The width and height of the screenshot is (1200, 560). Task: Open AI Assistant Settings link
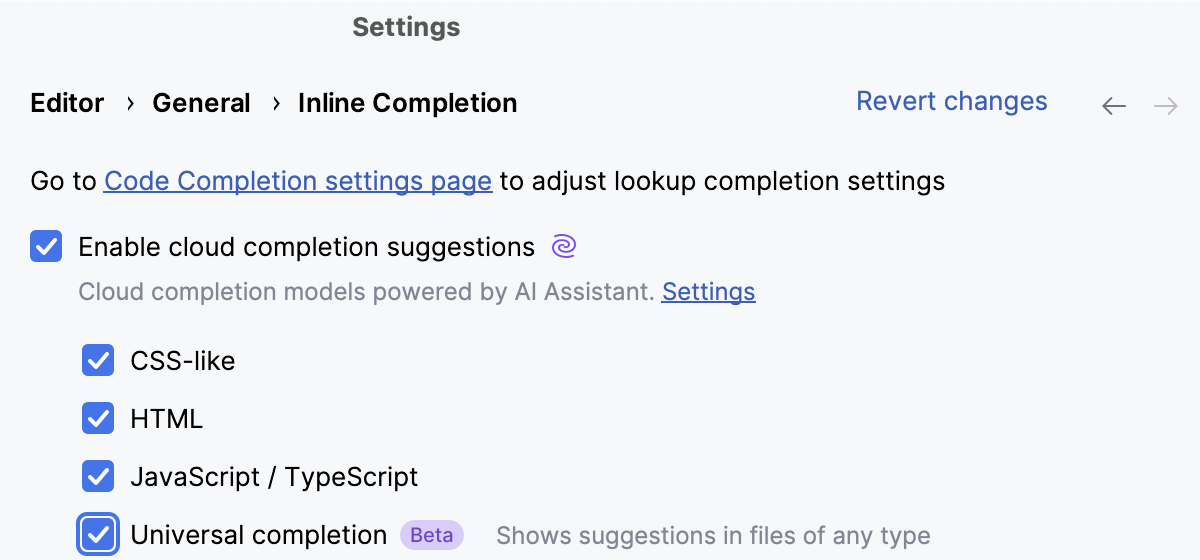(708, 292)
